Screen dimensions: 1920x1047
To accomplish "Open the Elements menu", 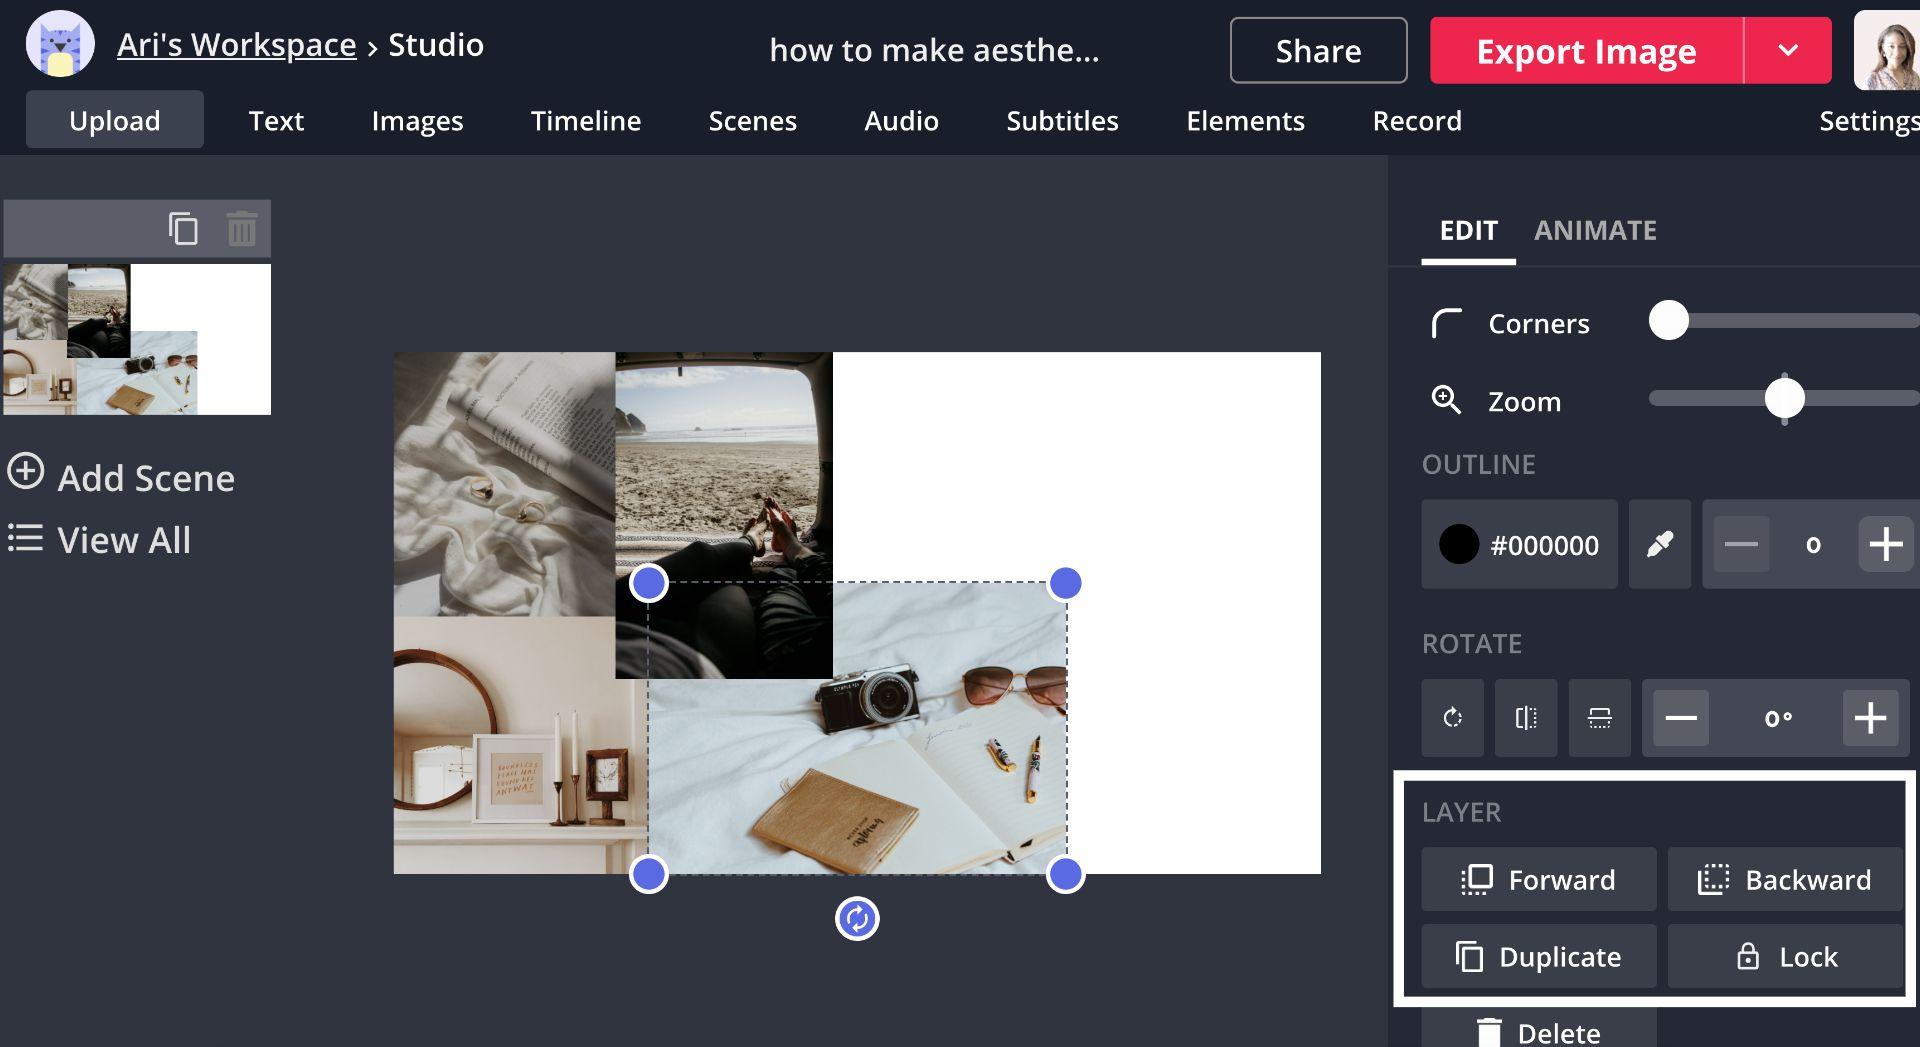I will 1245,121.
